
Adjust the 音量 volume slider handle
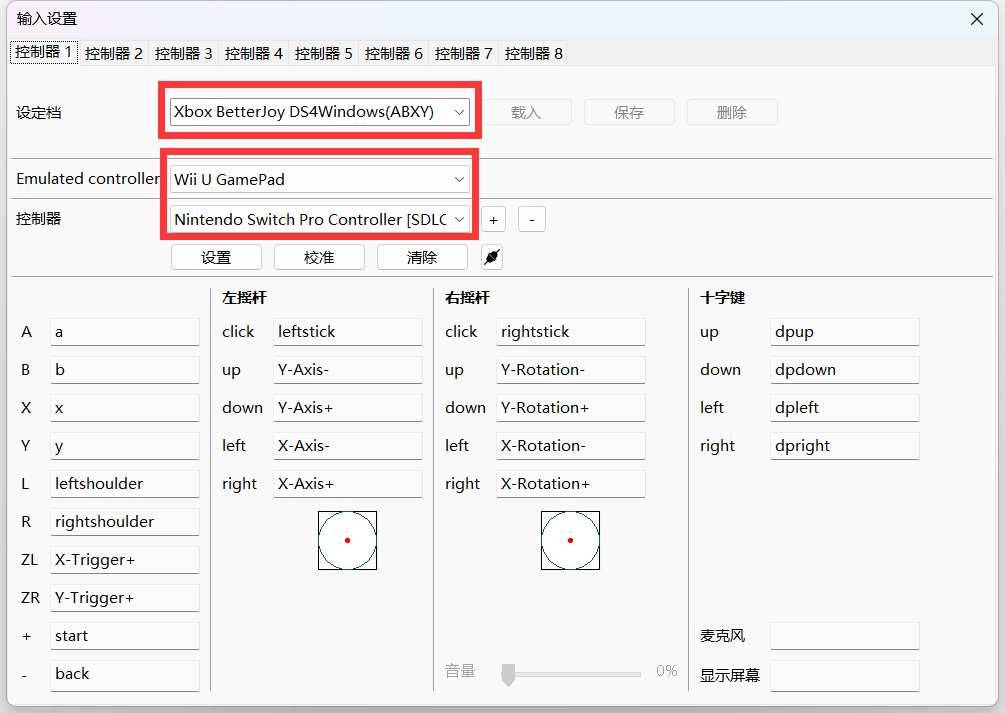click(x=508, y=675)
